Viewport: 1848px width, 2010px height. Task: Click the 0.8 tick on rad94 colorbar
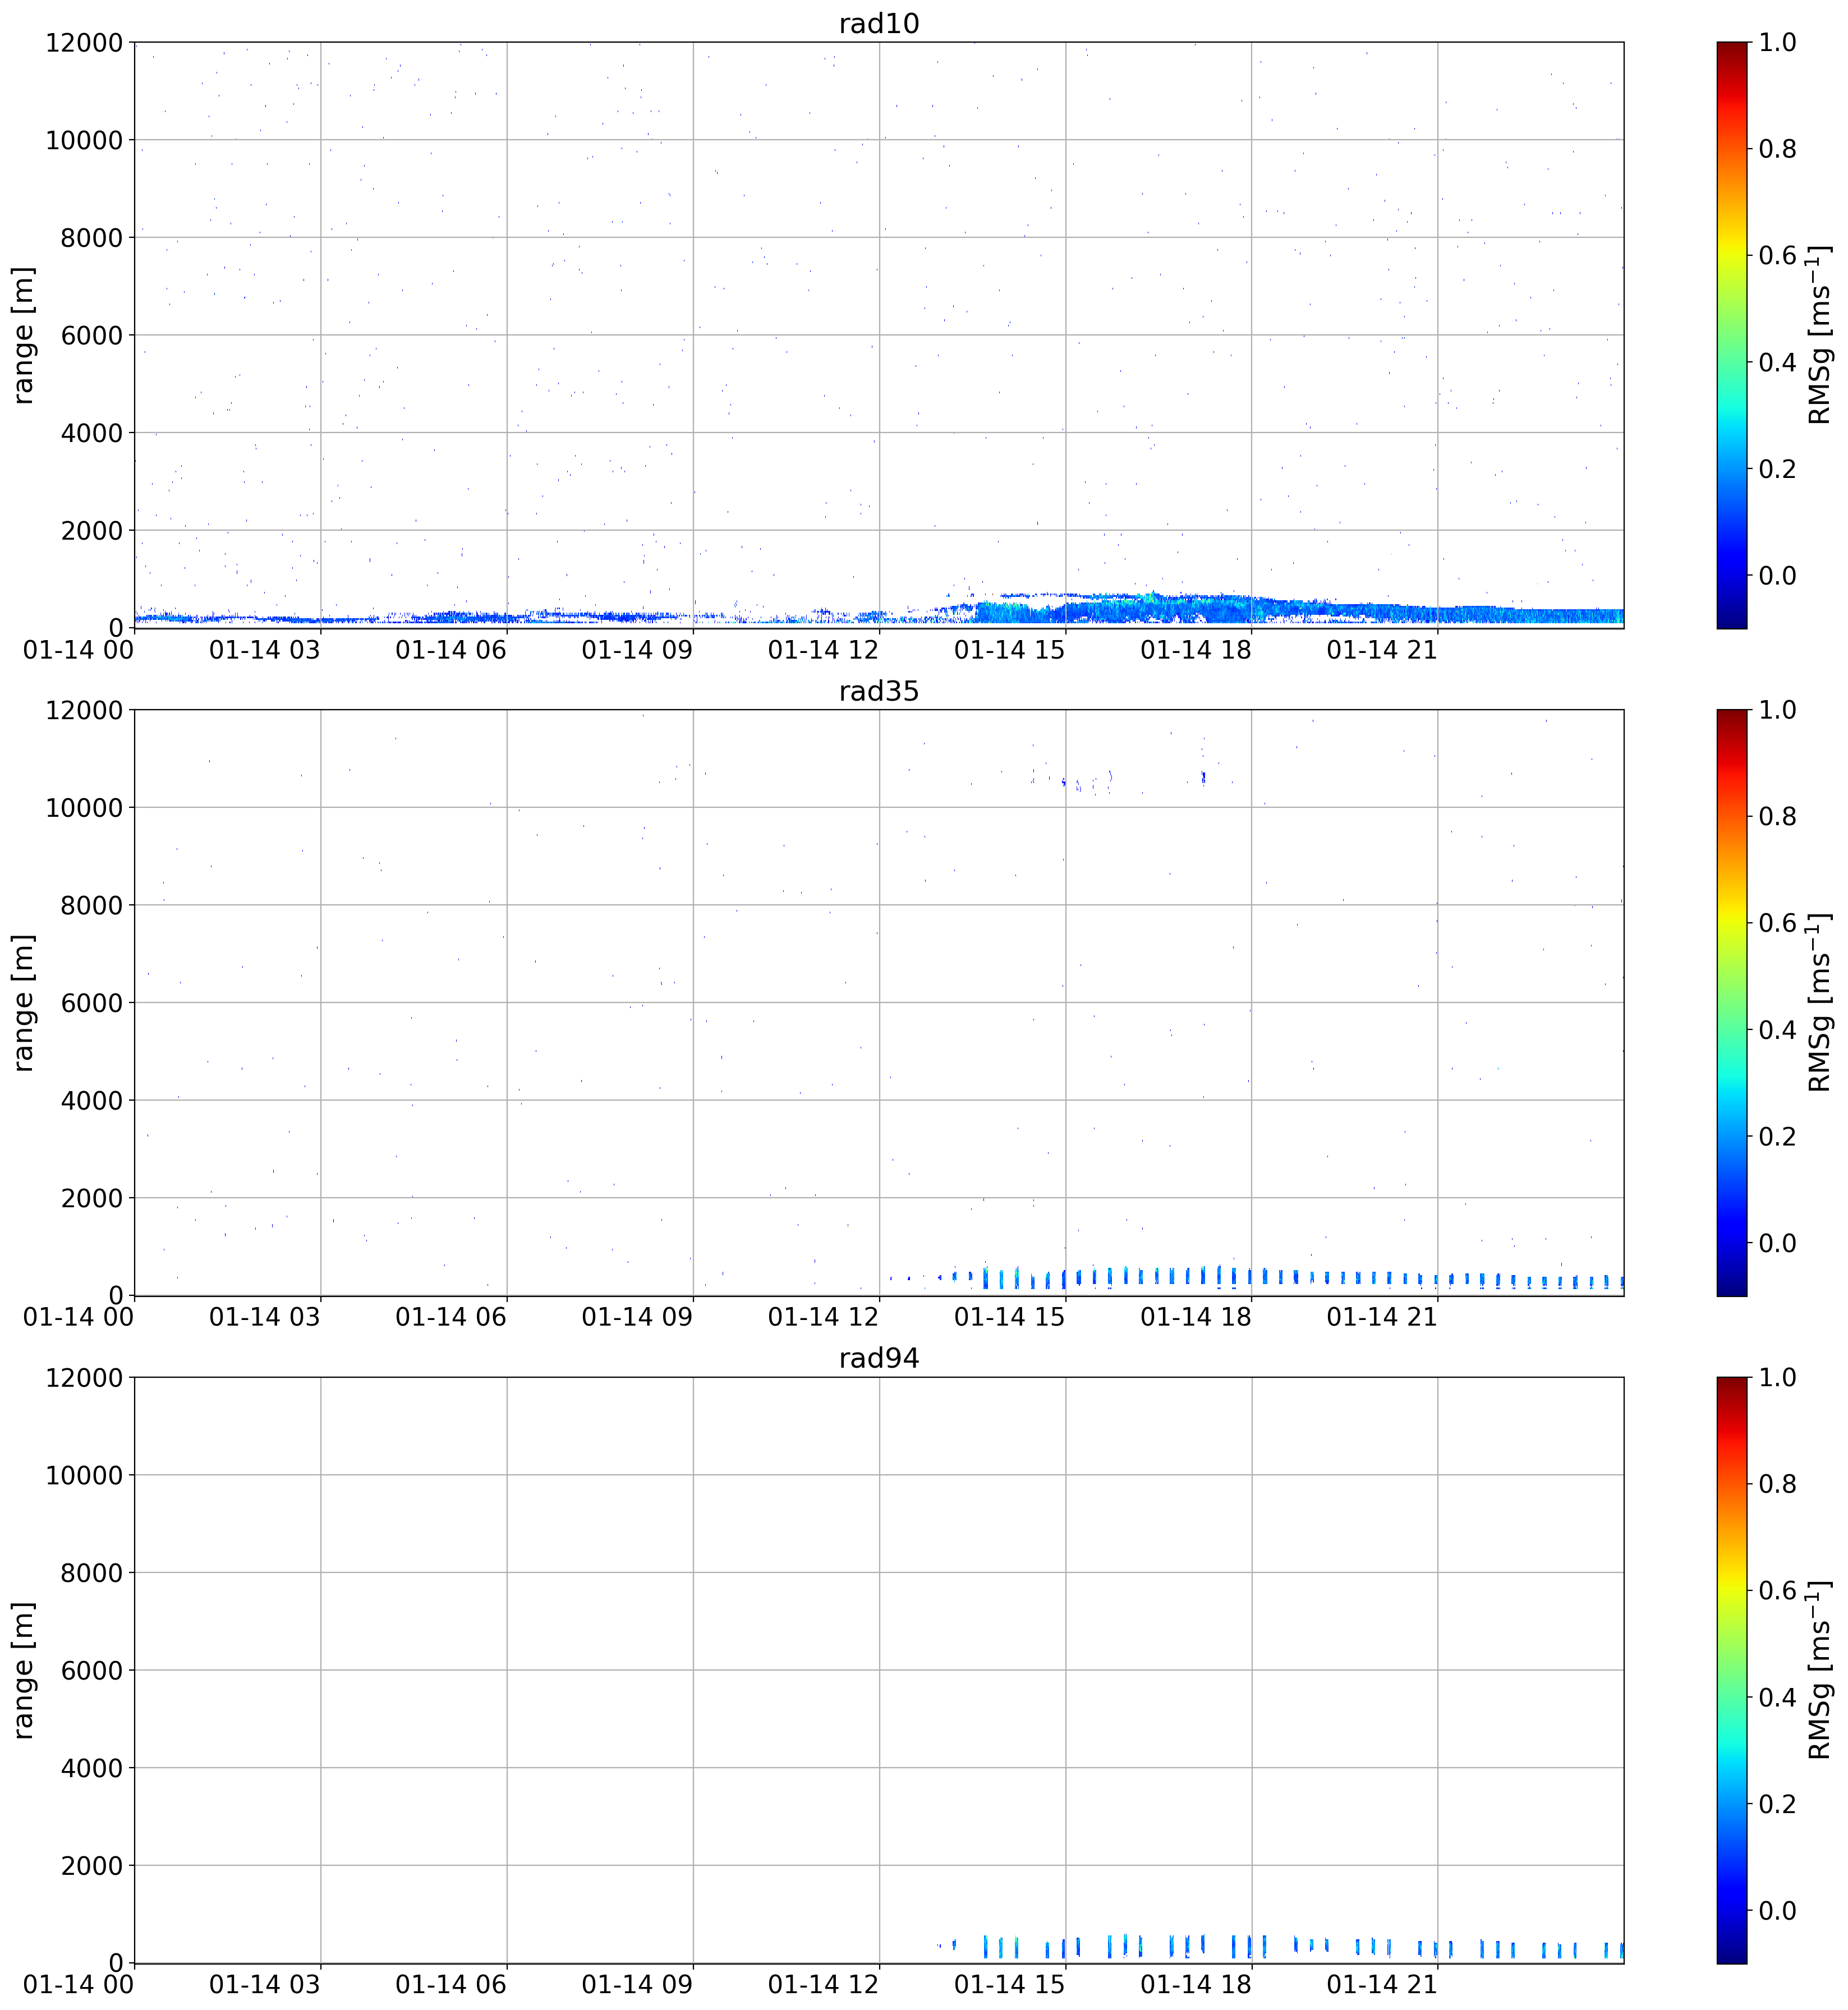pyautogui.click(x=1778, y=1484)
